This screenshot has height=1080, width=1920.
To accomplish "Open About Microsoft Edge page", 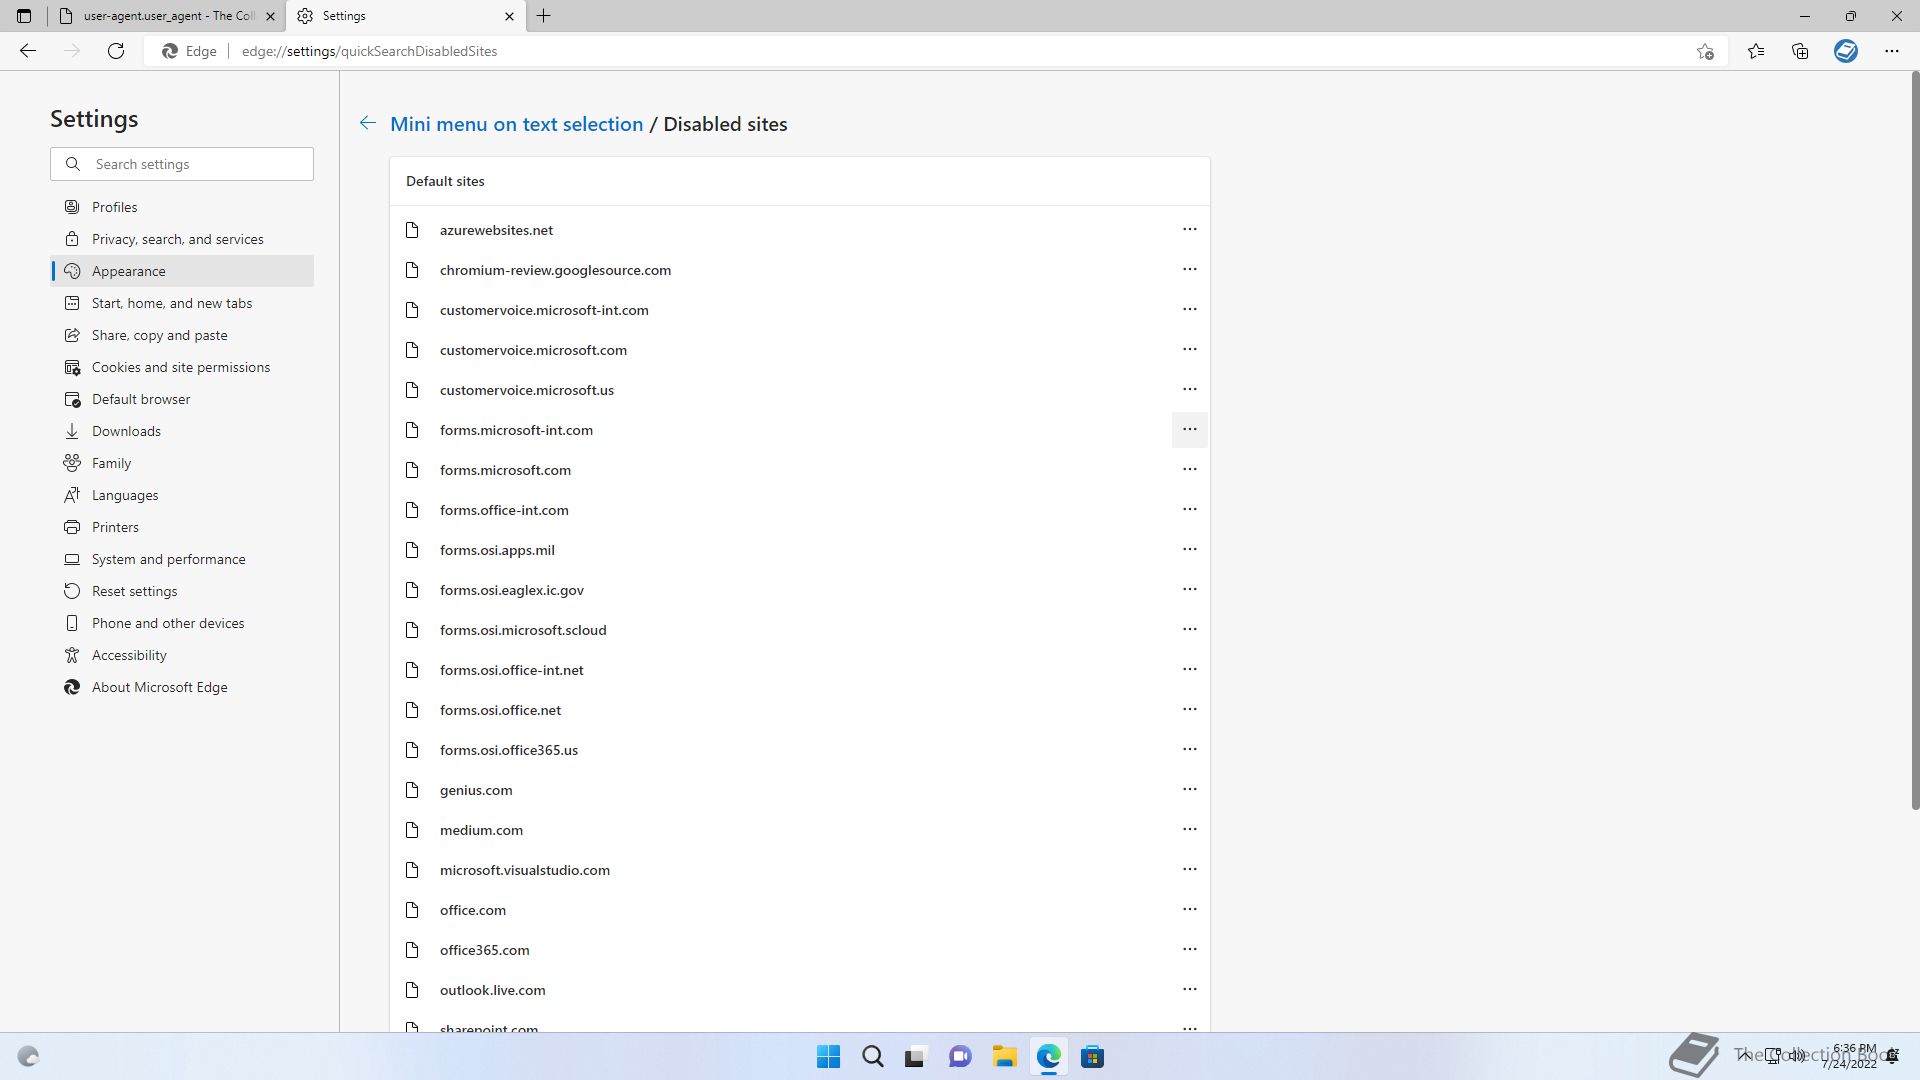I will 182,687.
